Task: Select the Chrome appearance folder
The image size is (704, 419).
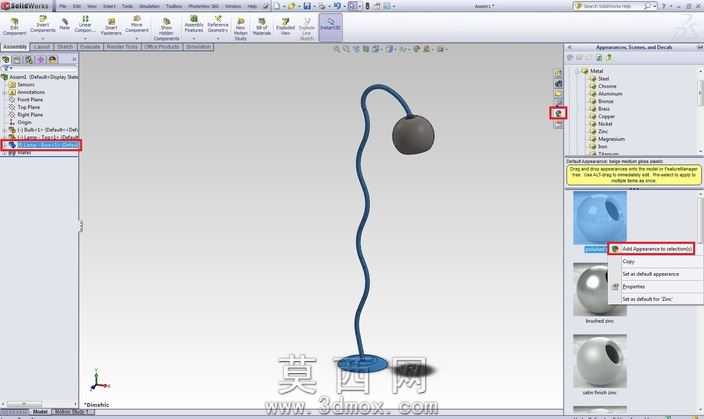Action: (x=607, y=86)
